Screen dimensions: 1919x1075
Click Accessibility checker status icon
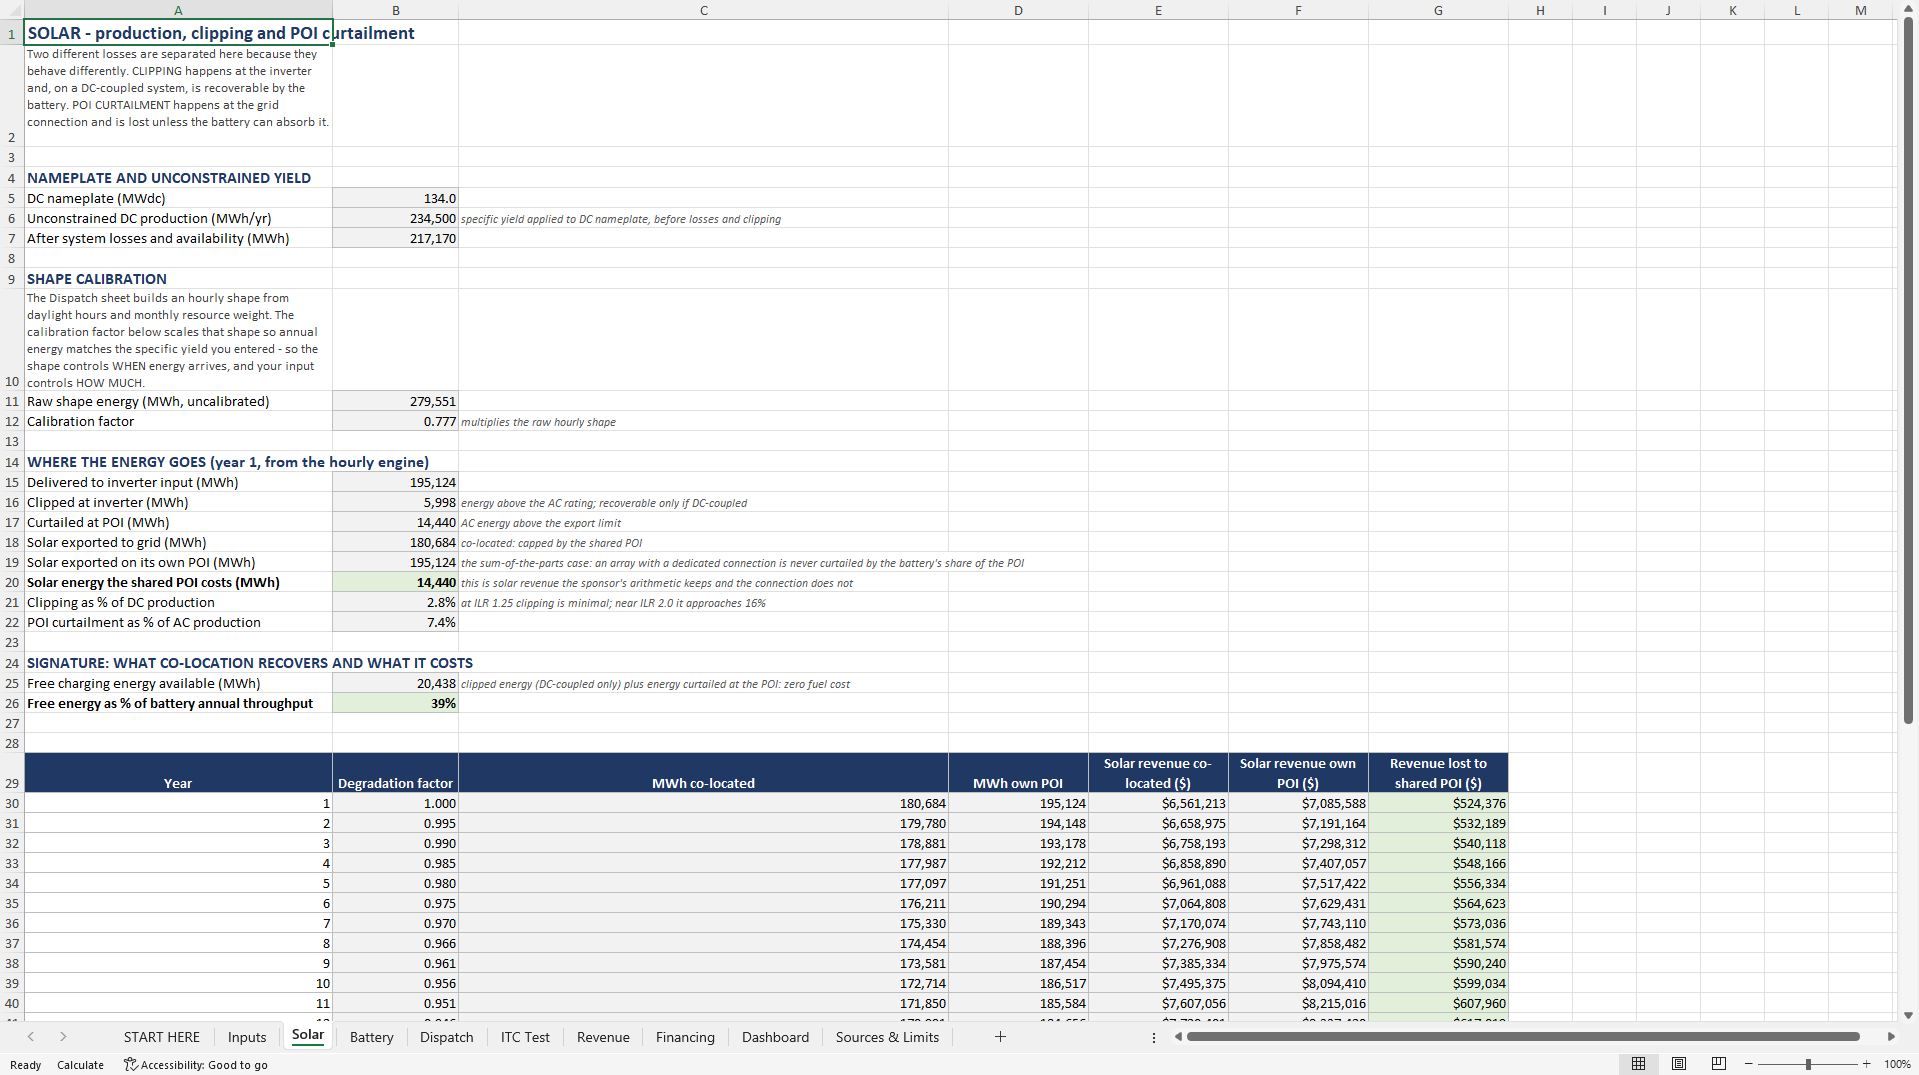coord(130,1064)
